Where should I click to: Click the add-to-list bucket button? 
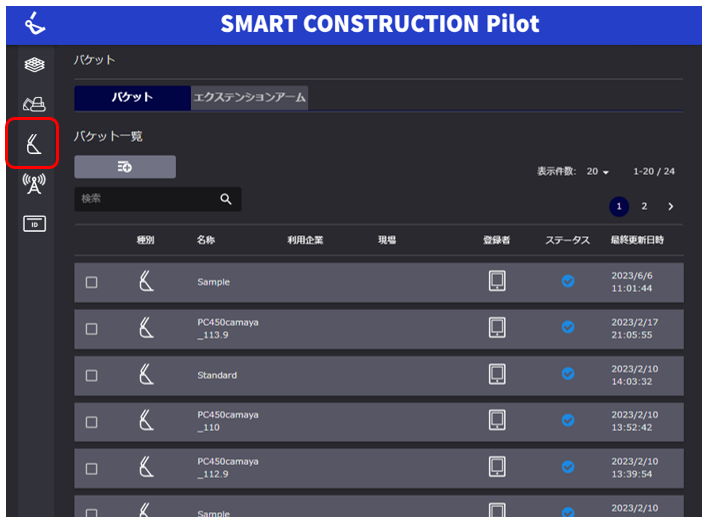(x=125, y=167)
